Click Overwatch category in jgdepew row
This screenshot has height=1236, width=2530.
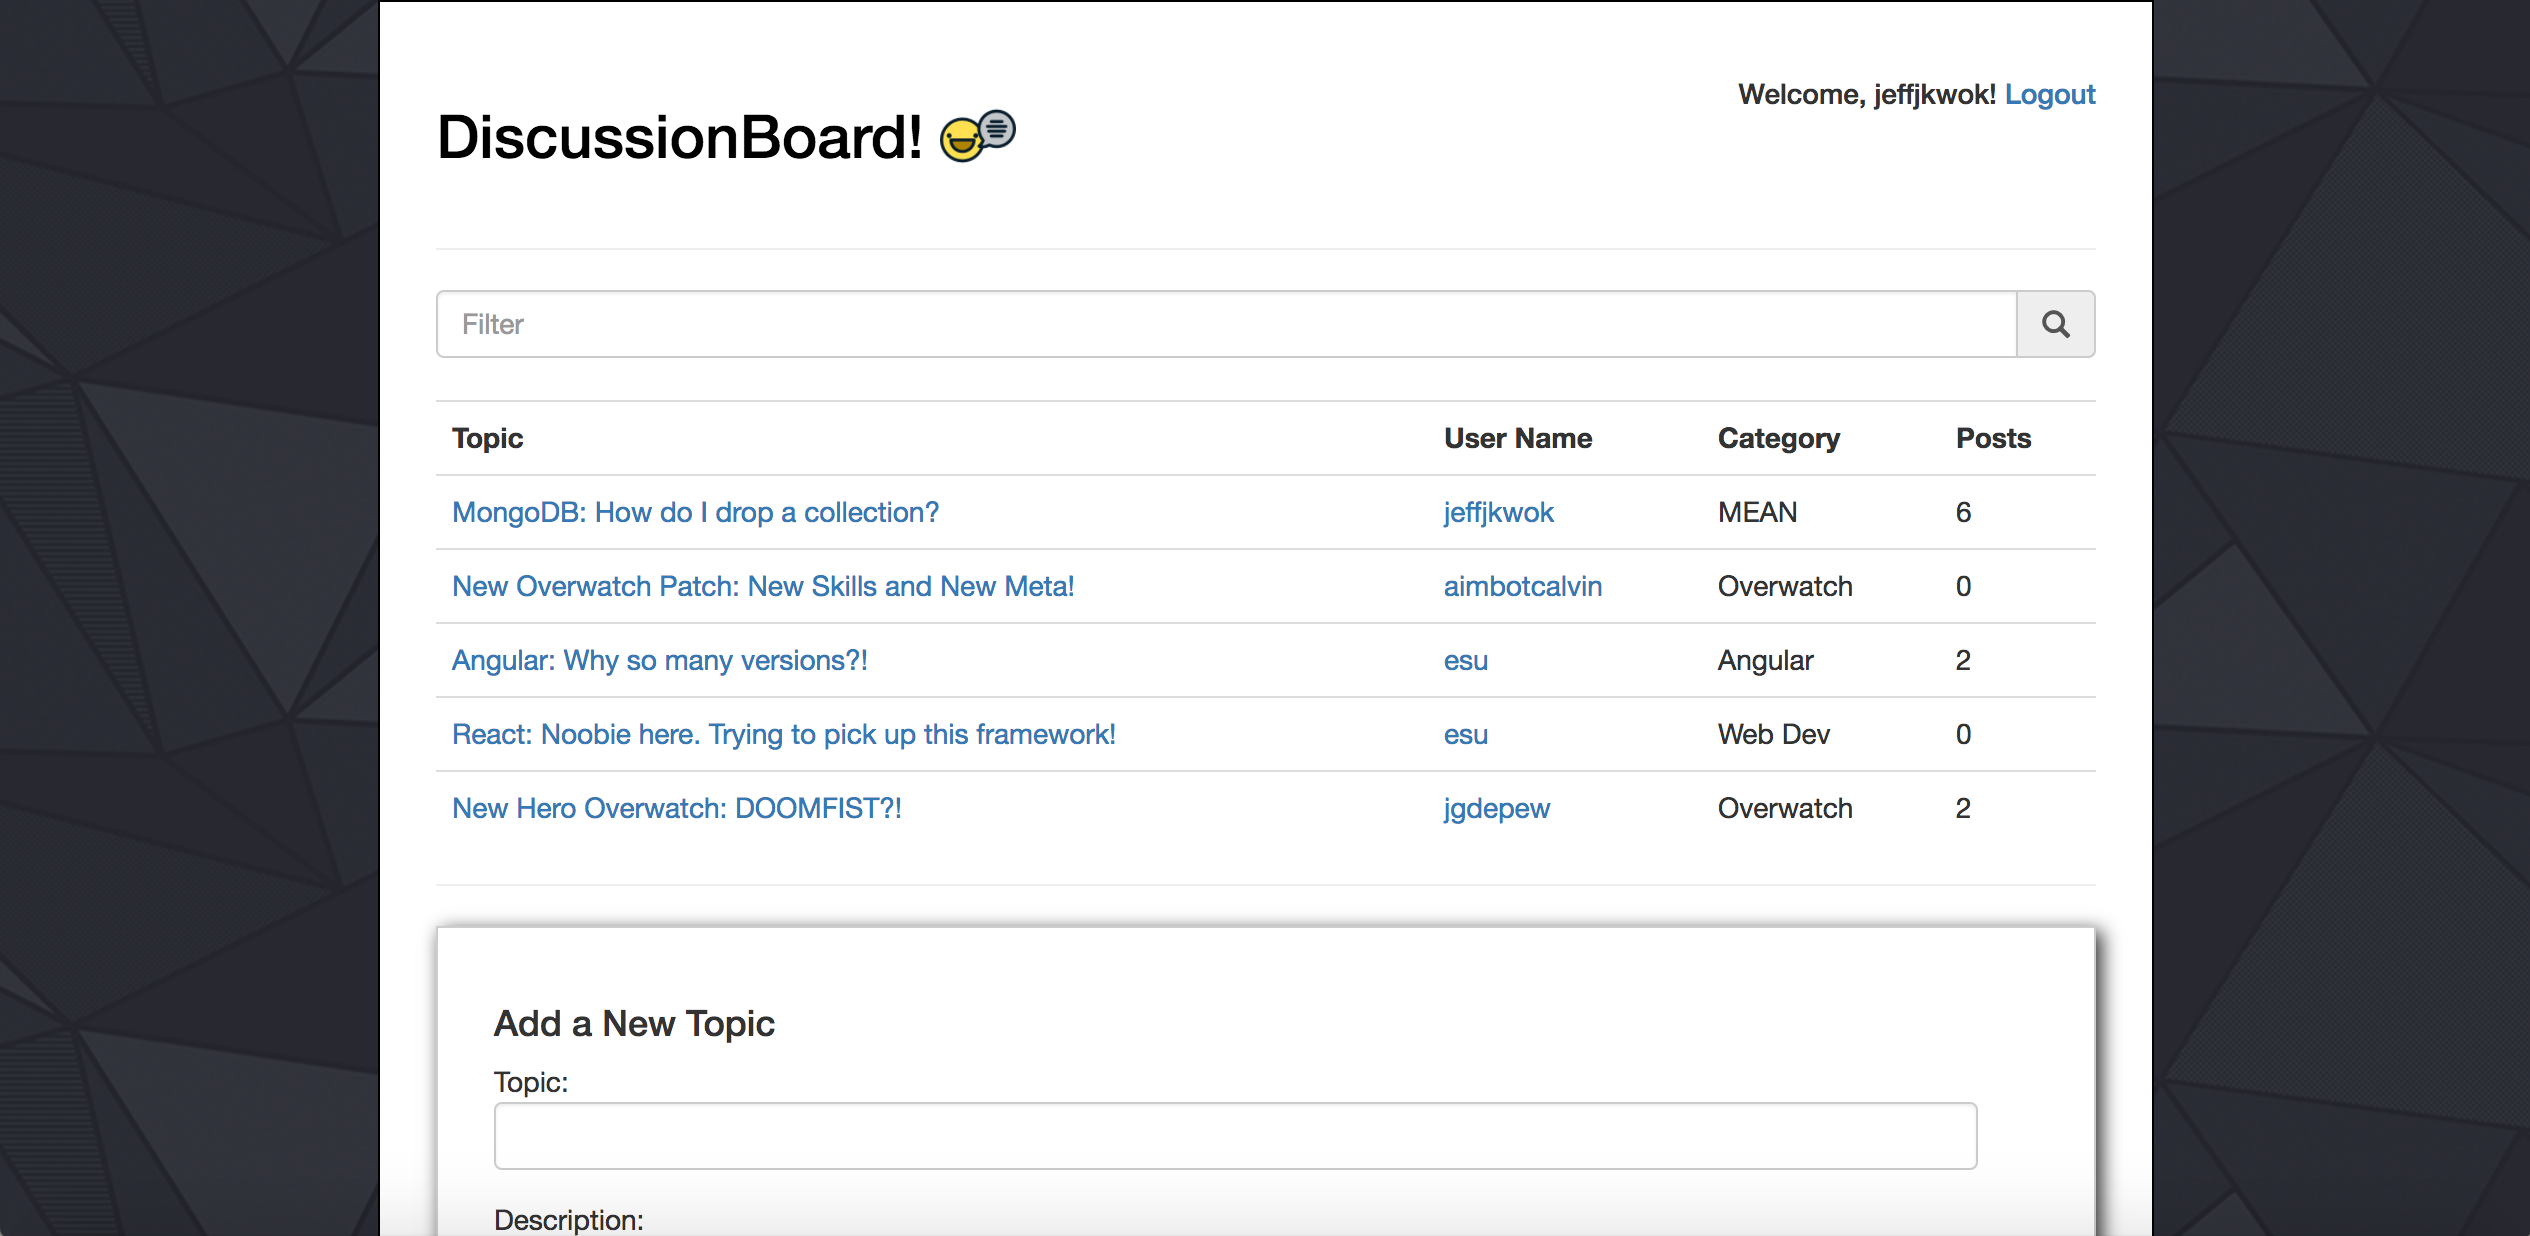click(1785, 808)
